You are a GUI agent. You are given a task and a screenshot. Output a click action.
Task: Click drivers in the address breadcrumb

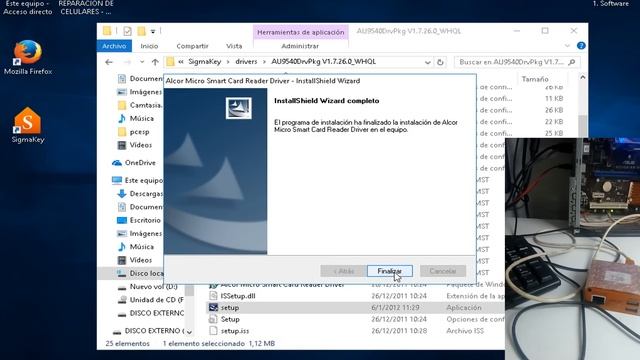[x=246, y=62]
